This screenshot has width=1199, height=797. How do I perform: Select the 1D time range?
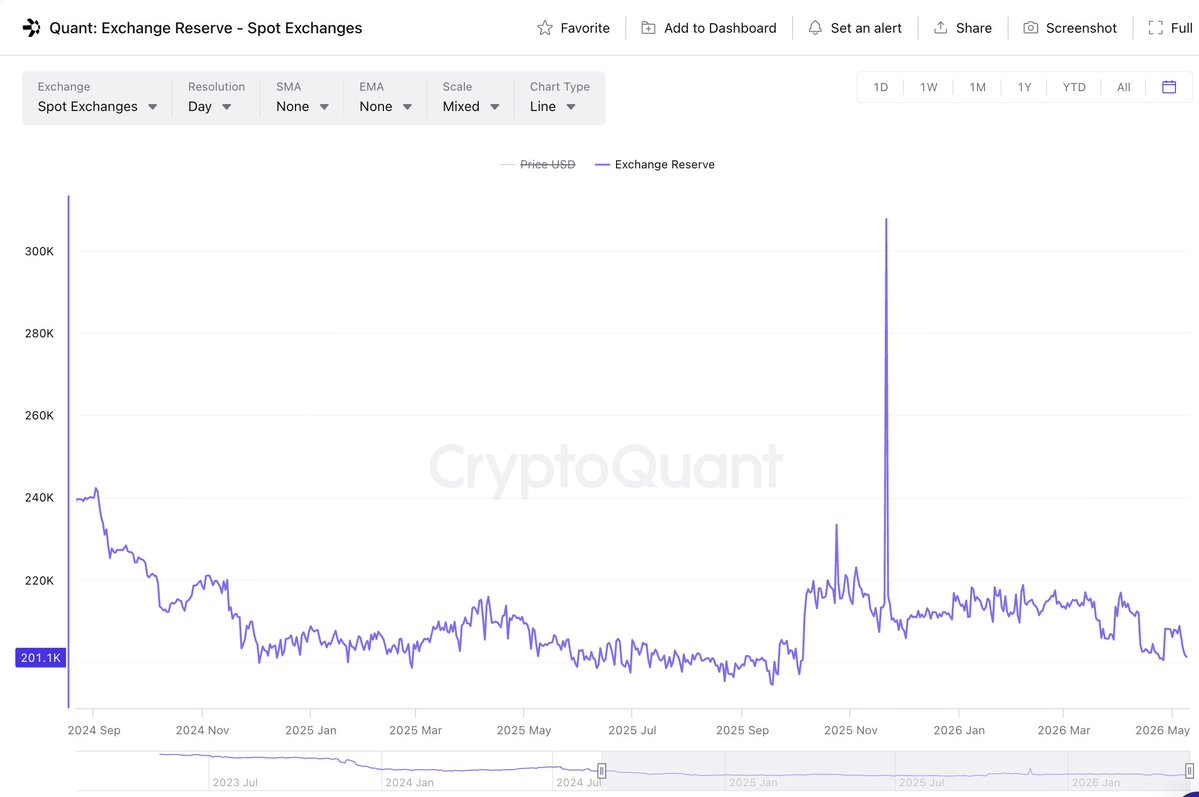click(881, 87)
